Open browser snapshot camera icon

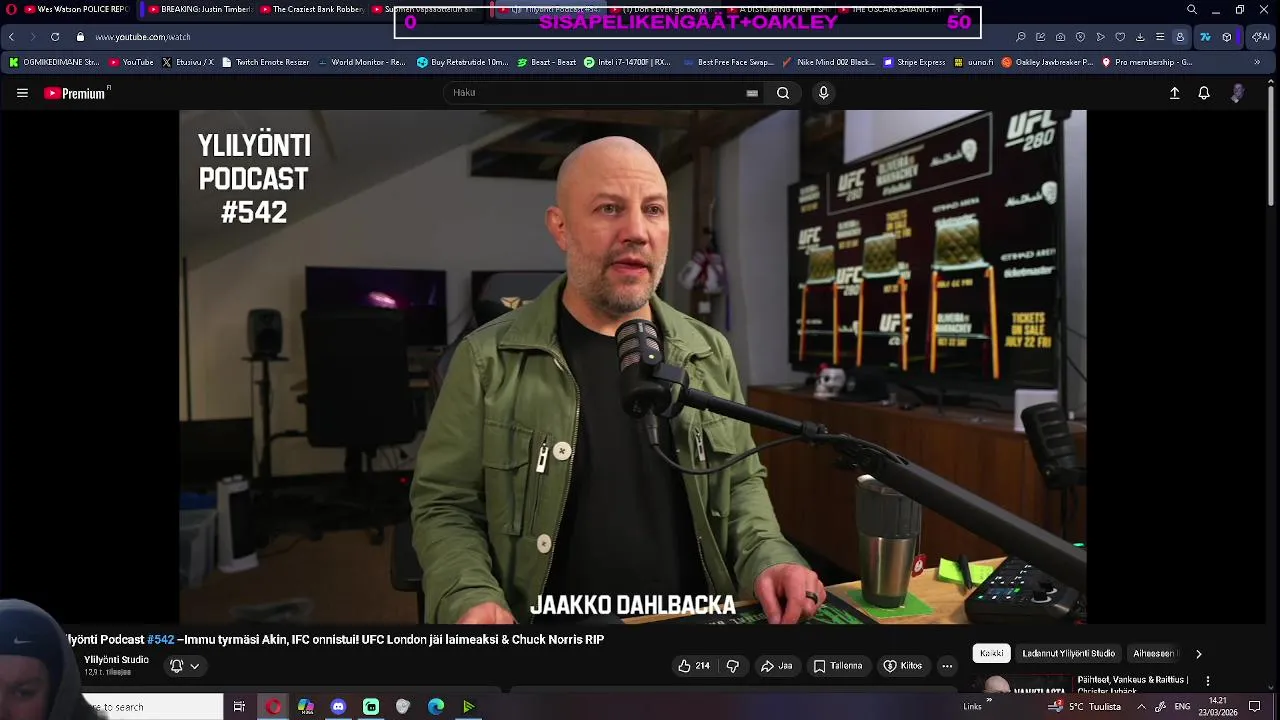pyautogui.click(x=1060, y=37)
